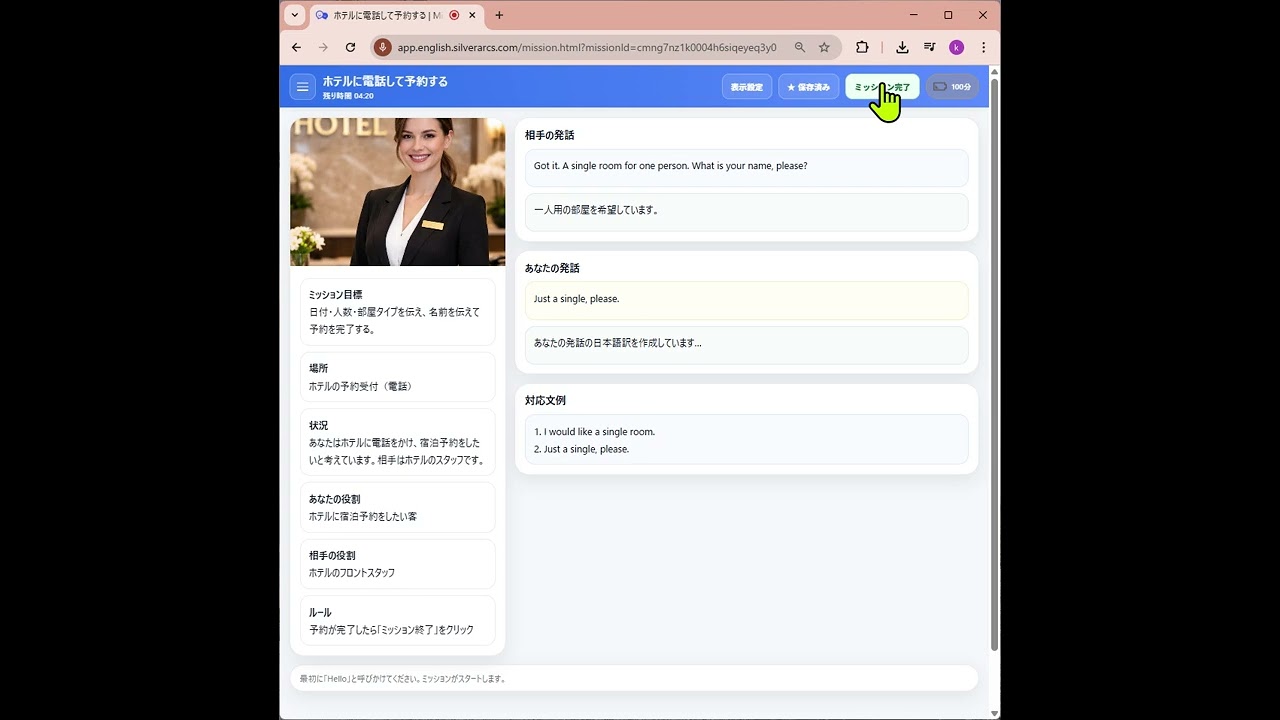Click example '1. I would like a single room.'
The image size is (1280, 720).
[x=594, y=432]
